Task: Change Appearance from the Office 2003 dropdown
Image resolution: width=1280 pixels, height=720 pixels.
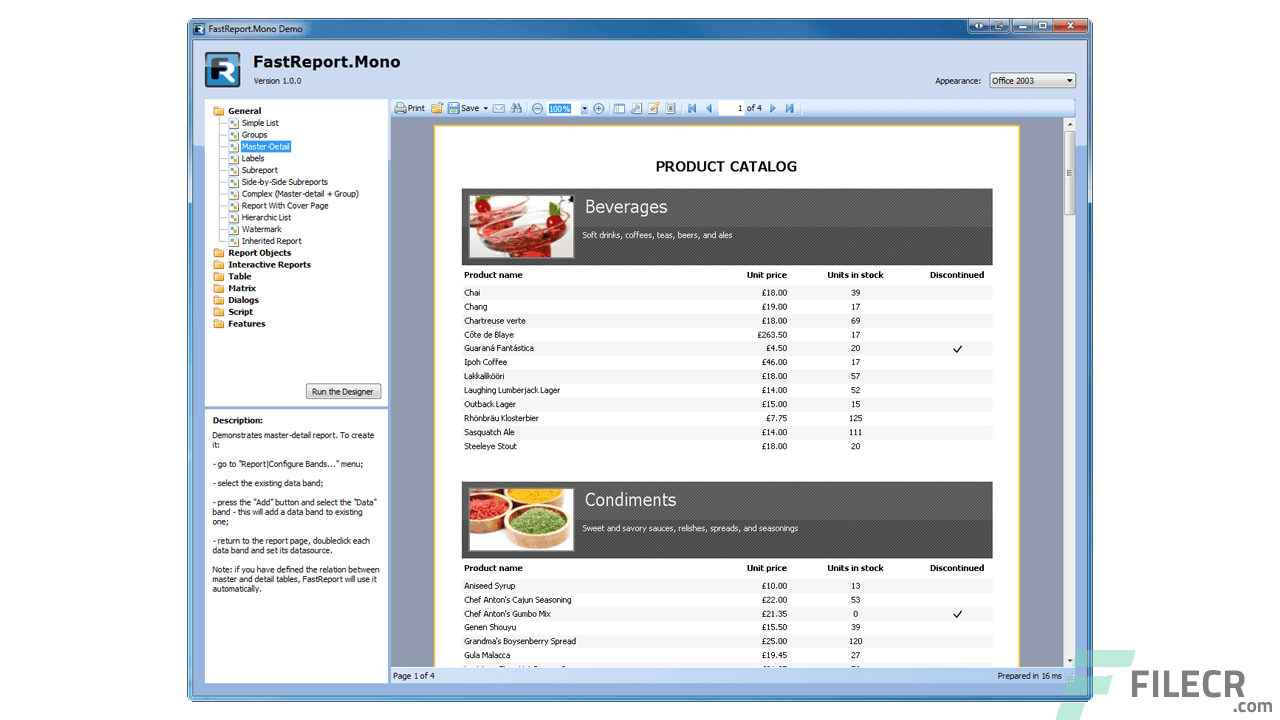Action: [x=1032, y=80]
